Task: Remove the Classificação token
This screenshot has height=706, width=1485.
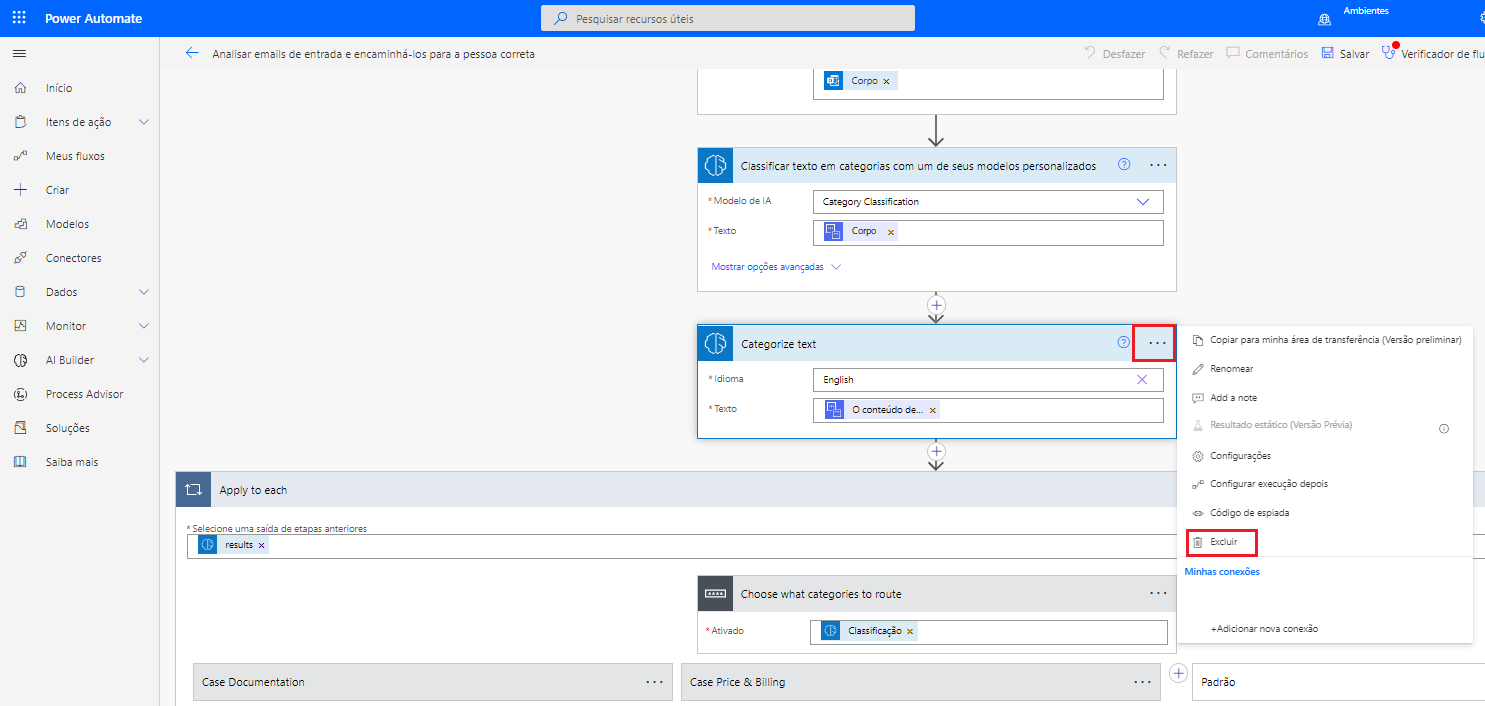Action: click(x=909, y=631)
